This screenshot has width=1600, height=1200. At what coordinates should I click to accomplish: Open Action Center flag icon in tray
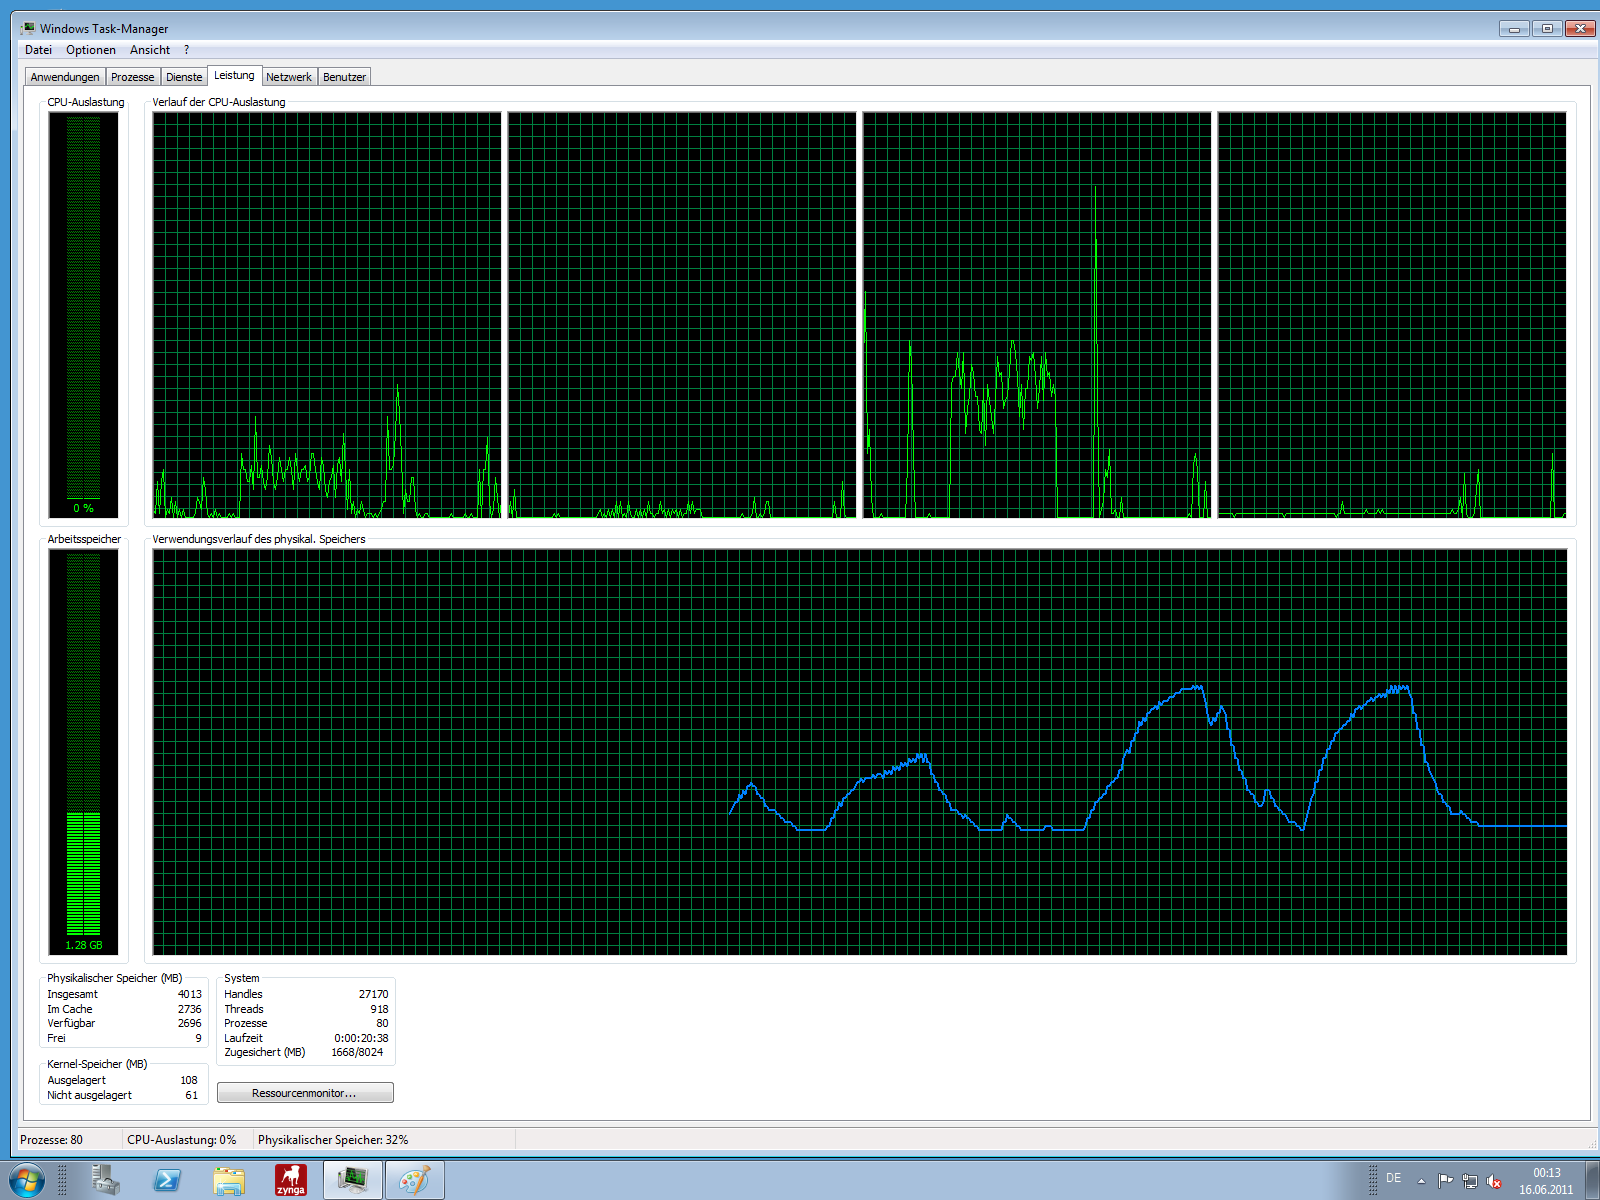click(x=1445, y=1181)
